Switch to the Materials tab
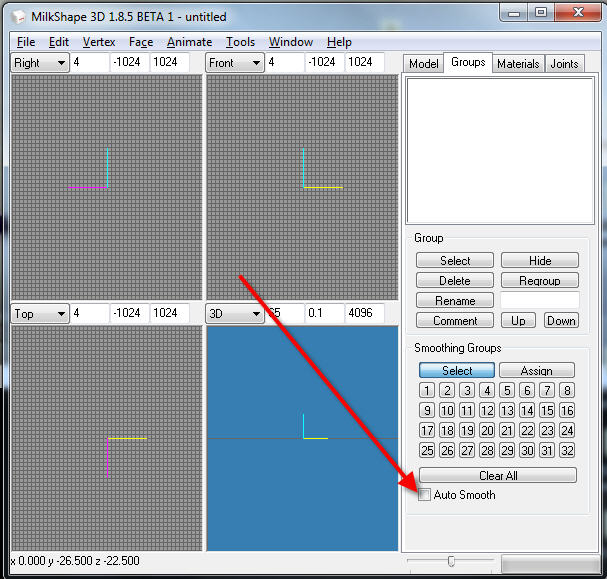Viewport: 607px width, 579px height. click(518, 63)
